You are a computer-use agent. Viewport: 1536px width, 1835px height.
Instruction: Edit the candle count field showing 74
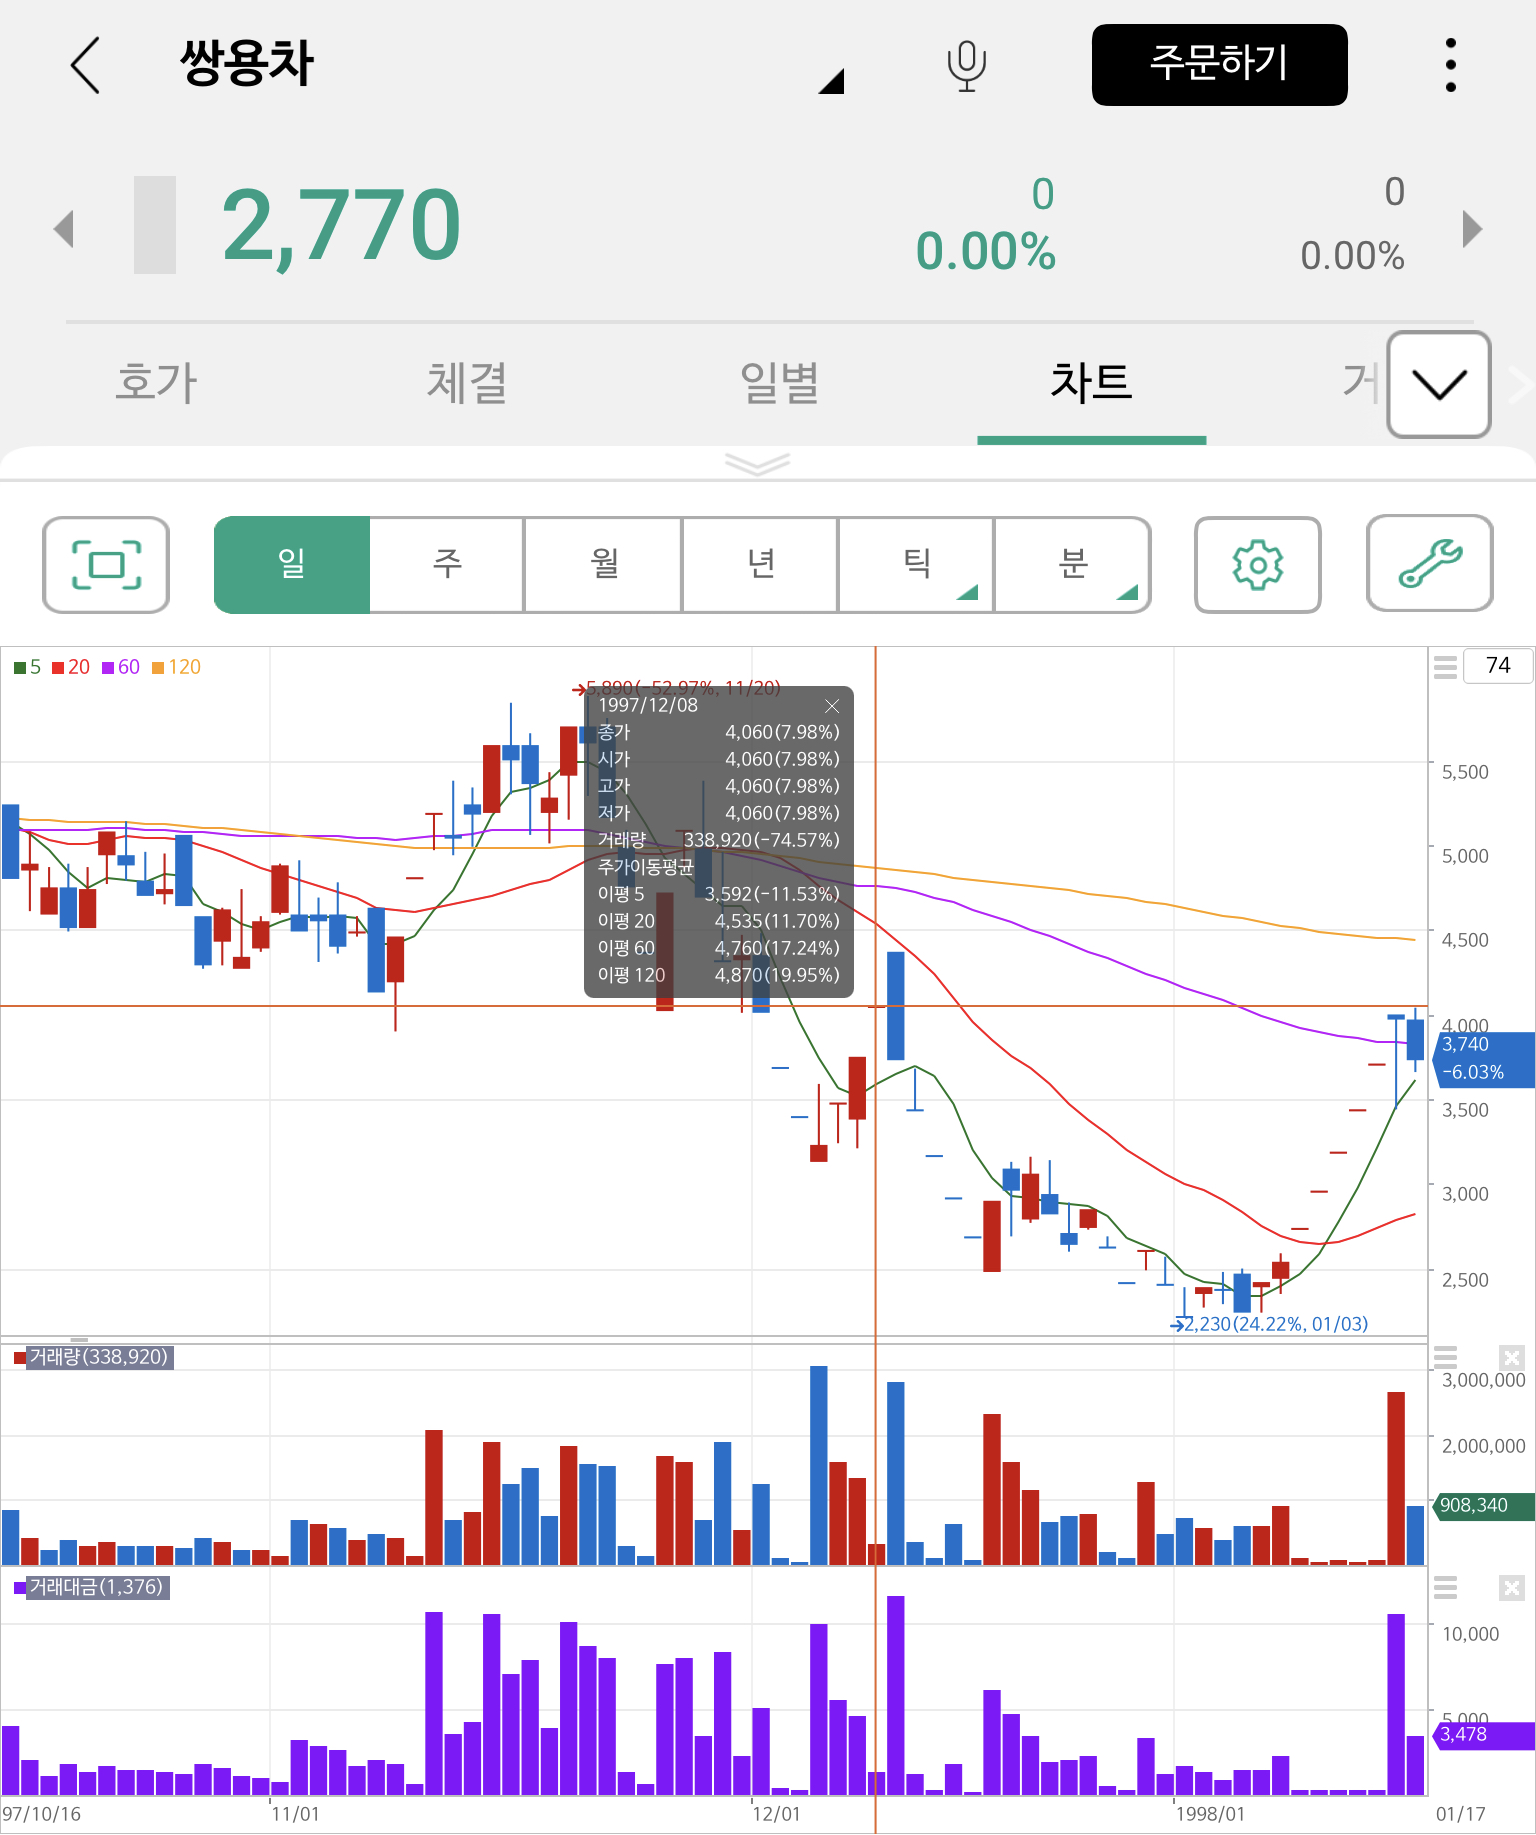pos(1497,665)
